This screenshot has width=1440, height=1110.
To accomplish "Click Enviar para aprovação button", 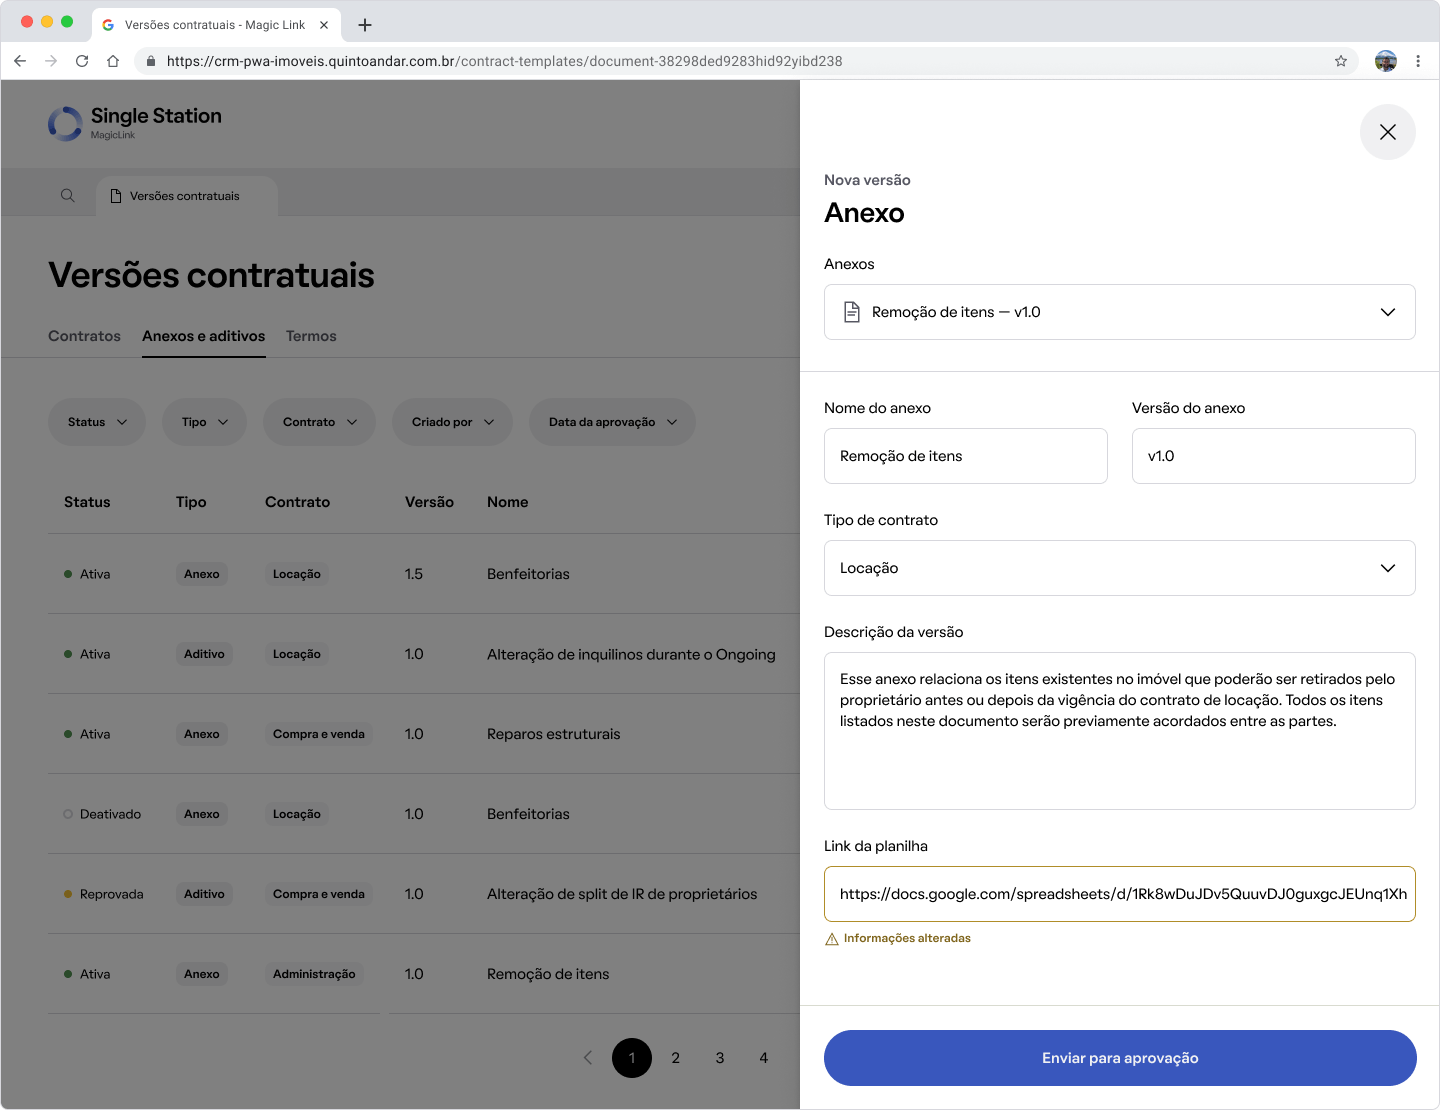I will pyautogui.click(x=1120, y=1058).
